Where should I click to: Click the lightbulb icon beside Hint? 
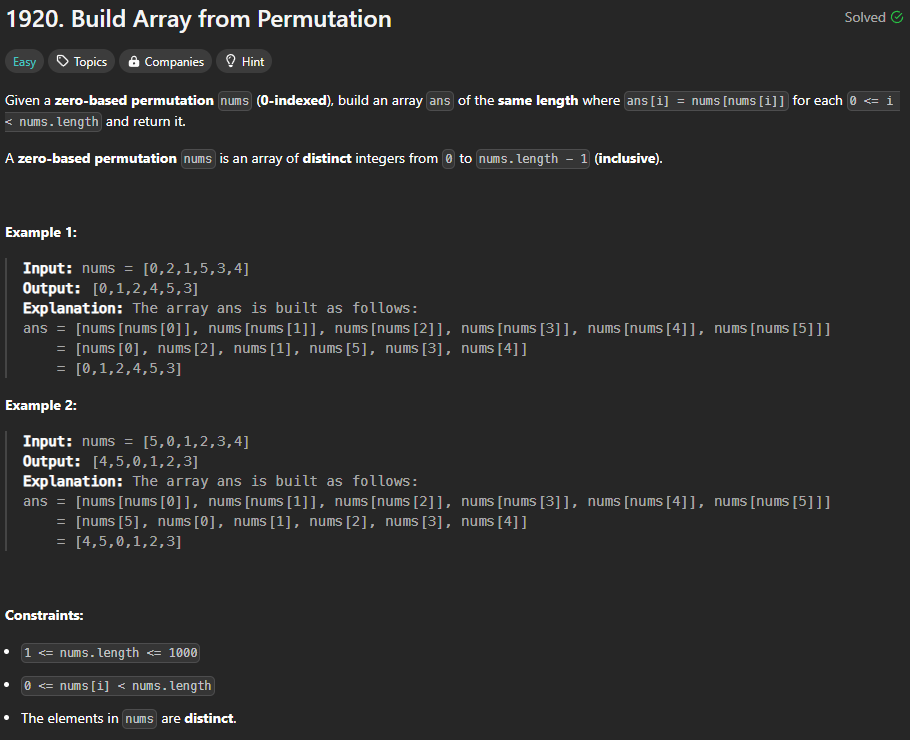231,62
